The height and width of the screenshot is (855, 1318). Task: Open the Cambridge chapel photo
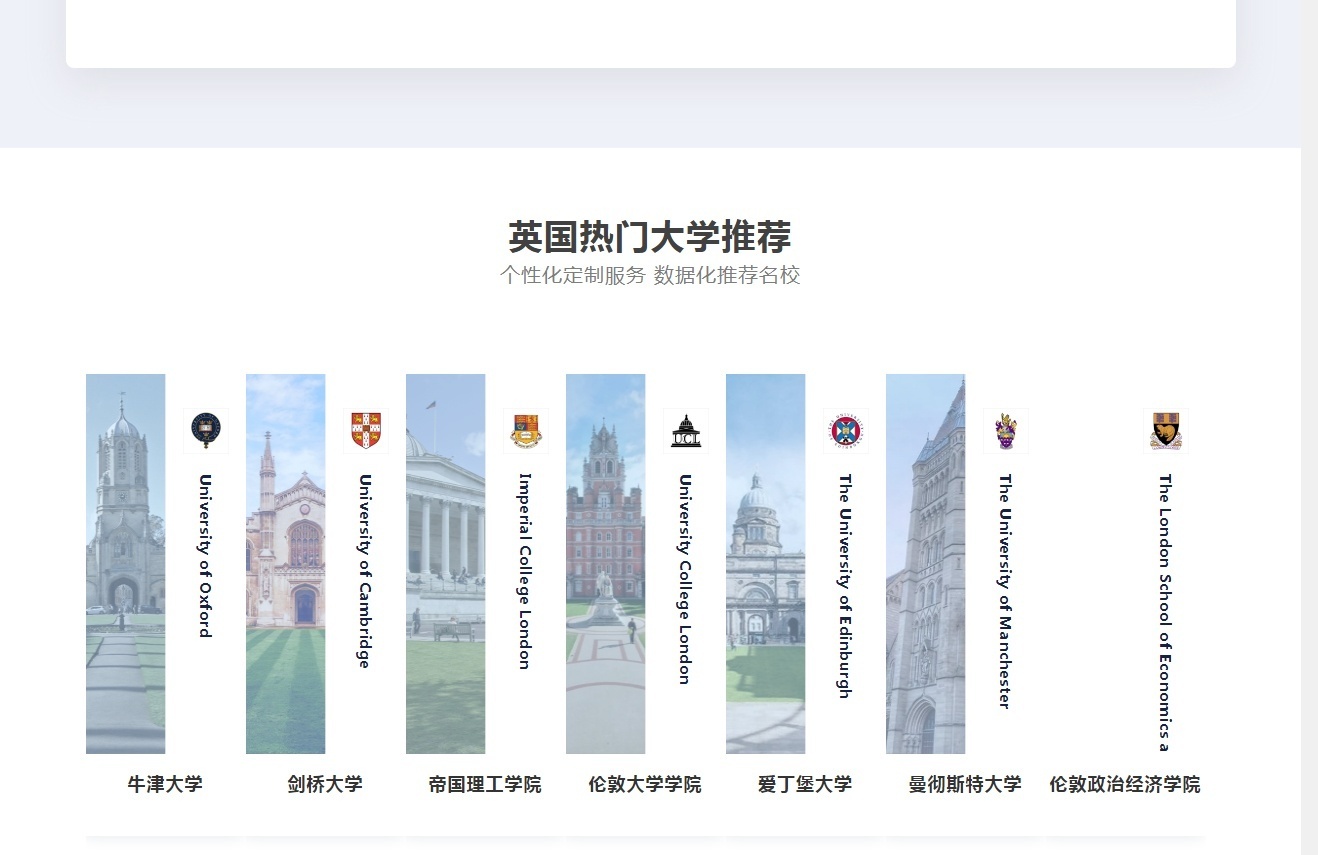point(286,564)
